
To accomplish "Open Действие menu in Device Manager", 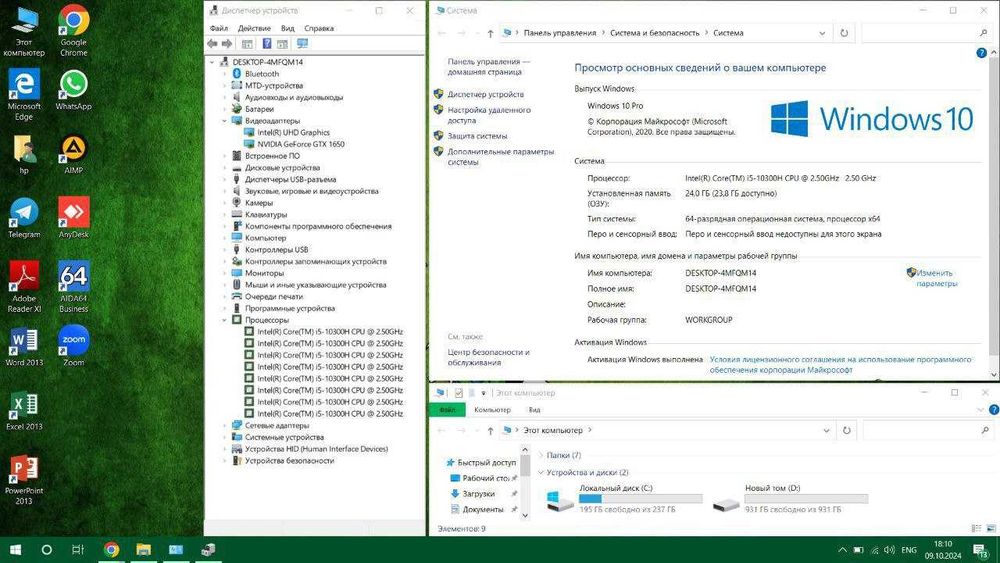I will [x=254, y=28].
